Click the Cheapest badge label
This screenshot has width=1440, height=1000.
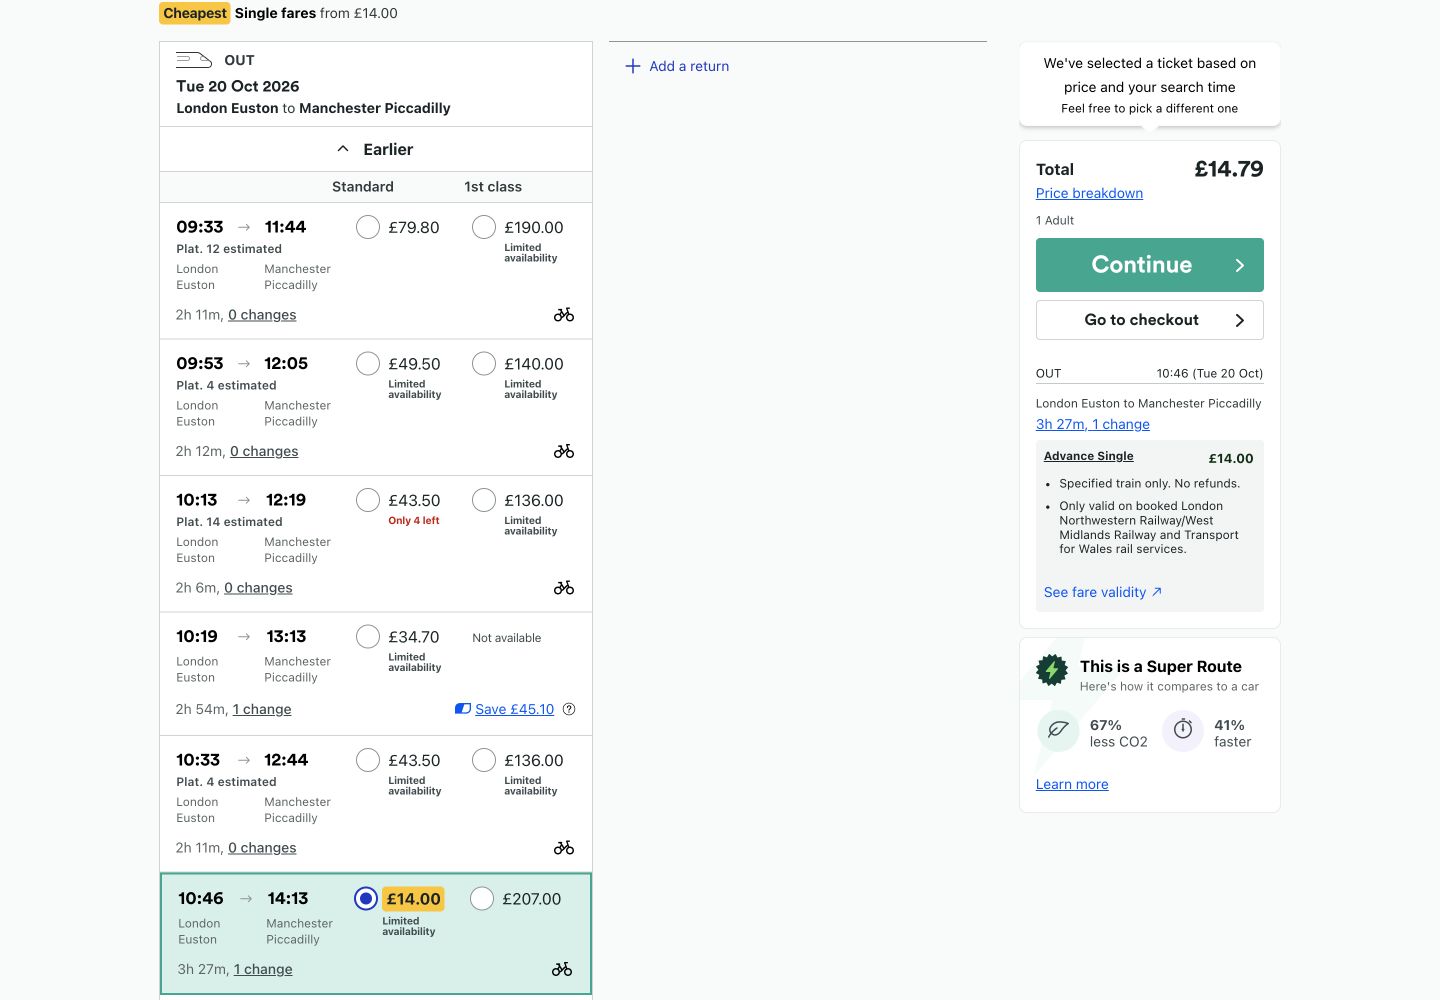coord(195,13)
